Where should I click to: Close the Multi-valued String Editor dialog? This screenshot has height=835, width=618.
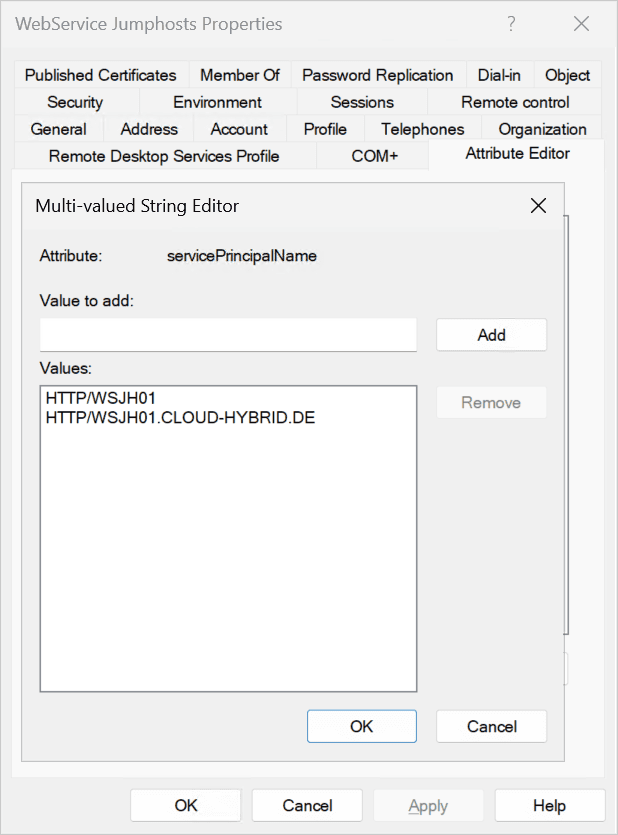tap(538, 206)
